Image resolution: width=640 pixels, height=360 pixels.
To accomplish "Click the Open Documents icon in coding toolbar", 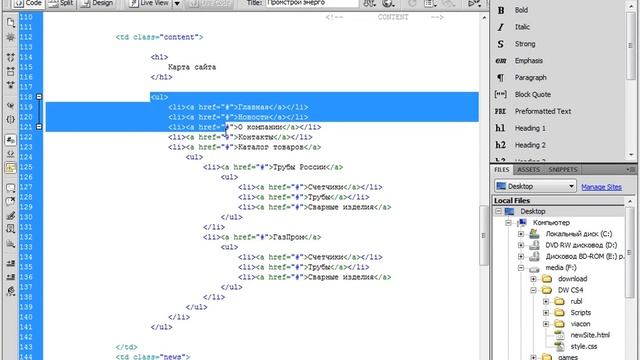I will coord(11,23).
